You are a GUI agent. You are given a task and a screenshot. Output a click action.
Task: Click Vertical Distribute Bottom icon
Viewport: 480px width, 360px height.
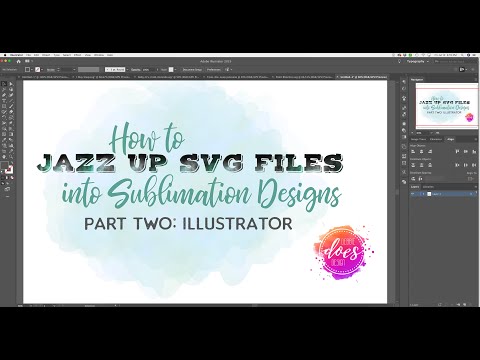(x=430, y=165)
